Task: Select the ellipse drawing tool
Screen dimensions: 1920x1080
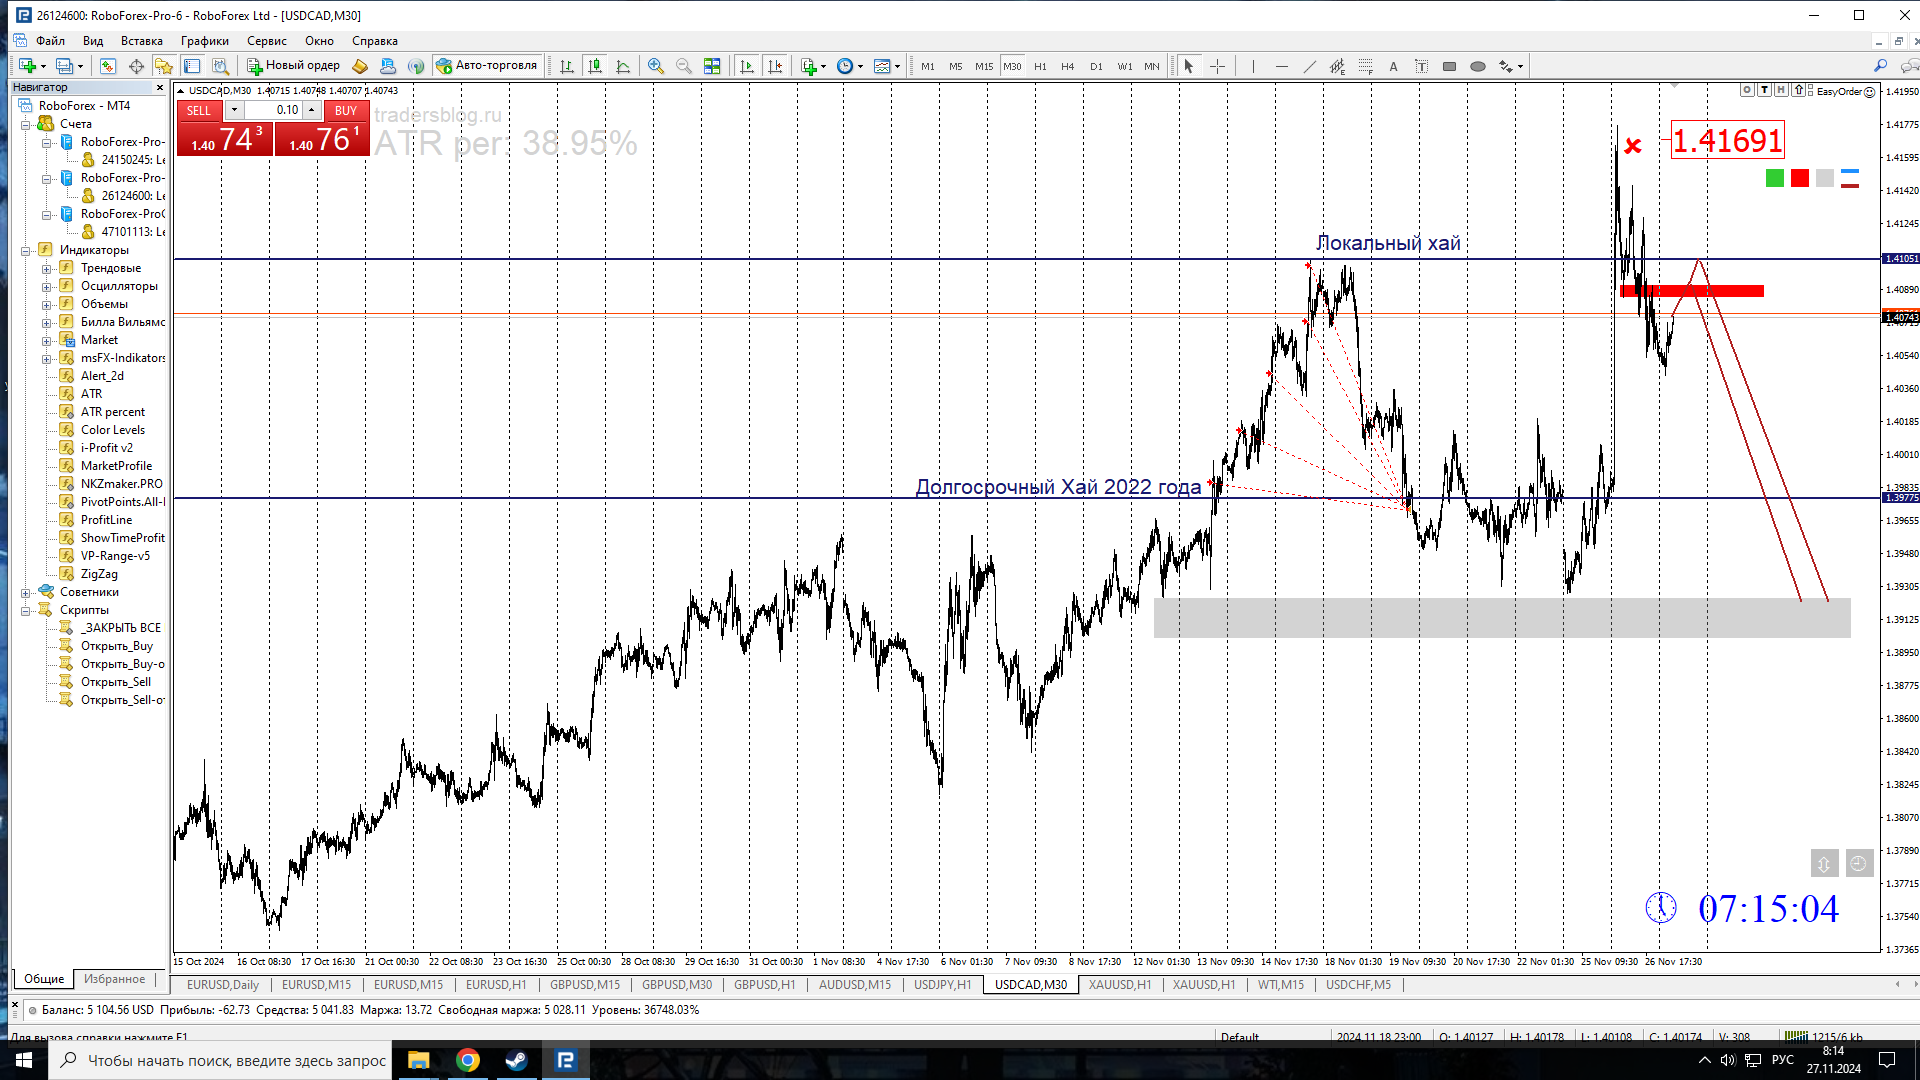Action: click(x=1478, y=66)
